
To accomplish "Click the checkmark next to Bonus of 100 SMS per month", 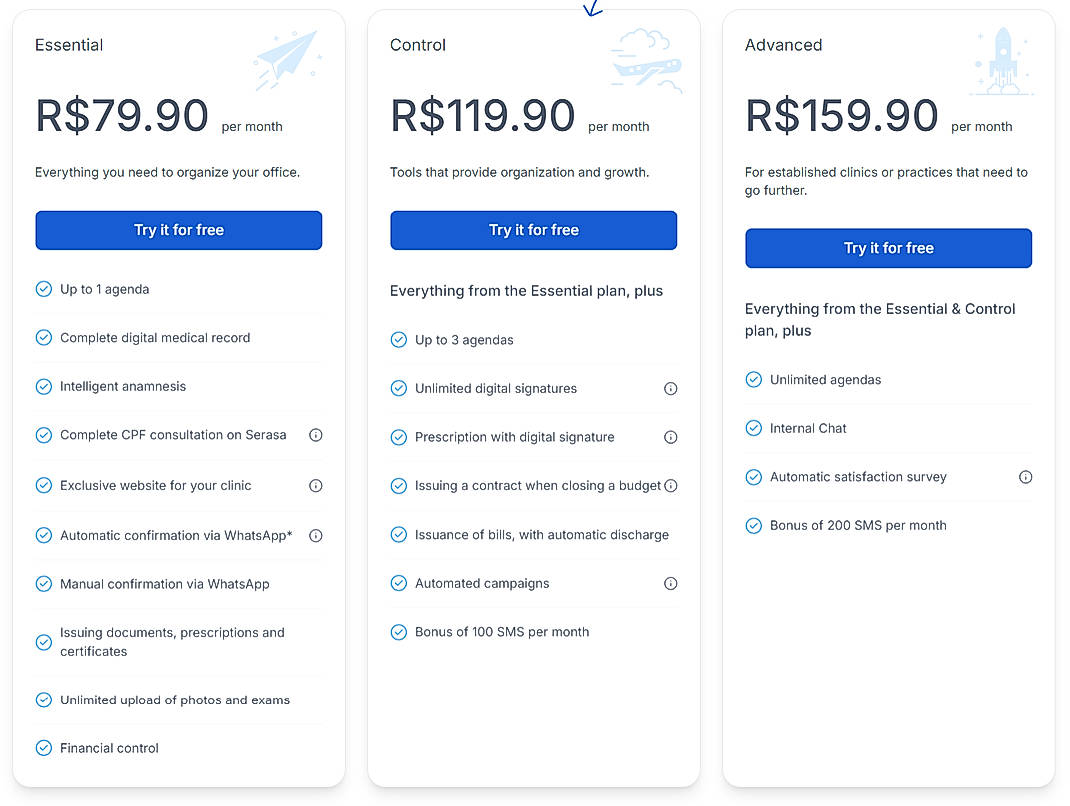I will 398,631.
